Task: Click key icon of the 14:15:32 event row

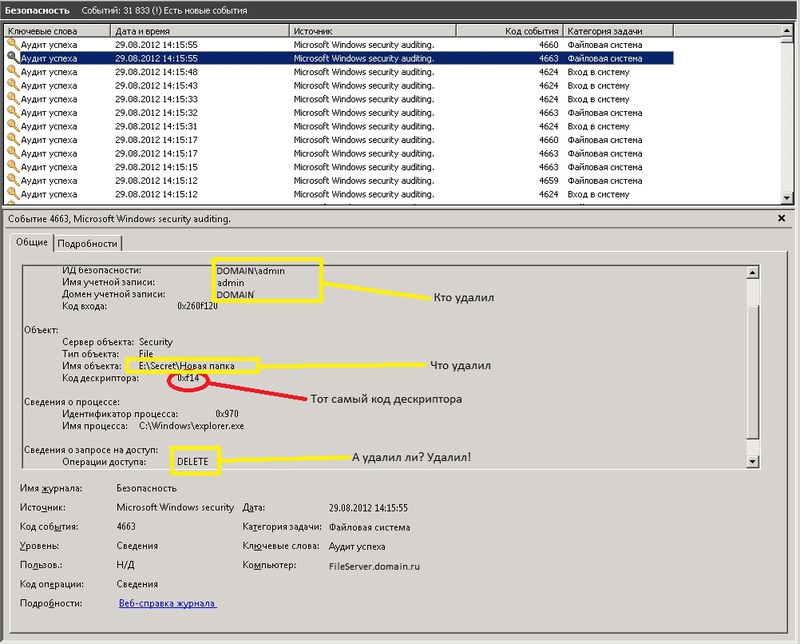Action: pos(13,113)
